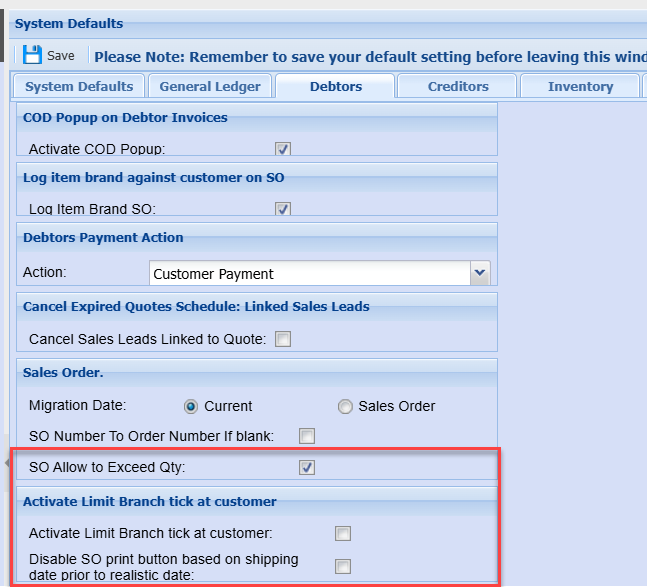Select the Debtors tab

coord(335,86)
